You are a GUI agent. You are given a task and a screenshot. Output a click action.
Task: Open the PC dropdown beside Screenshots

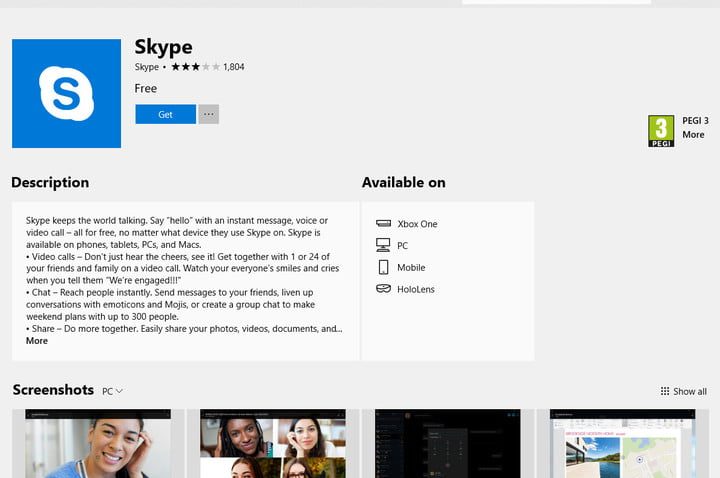coord(112,391)
